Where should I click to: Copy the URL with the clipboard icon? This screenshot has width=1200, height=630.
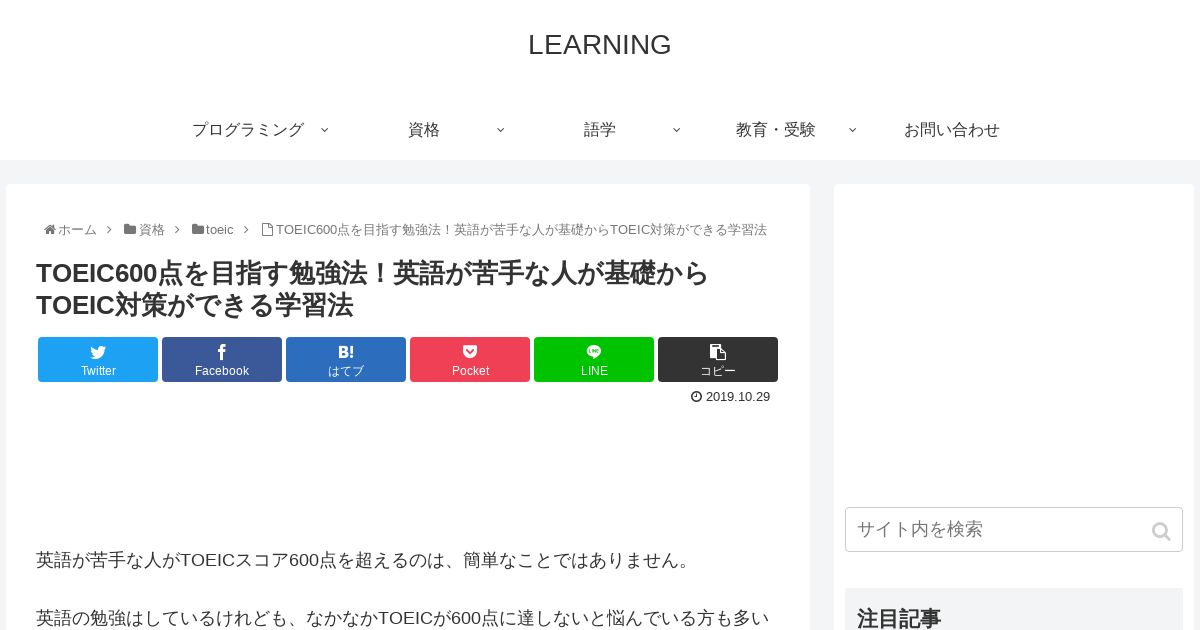click(718, 352)
